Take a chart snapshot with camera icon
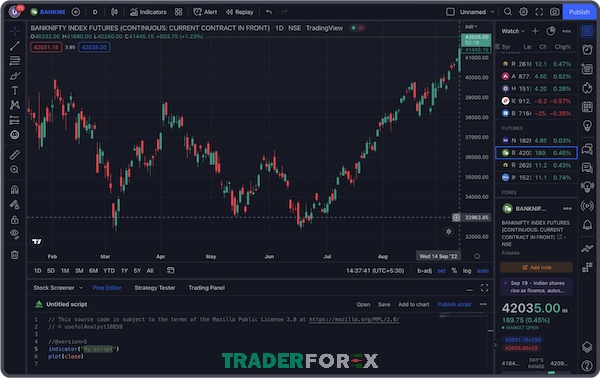This screenshot has height=378, width=600. tap(554, 12)
